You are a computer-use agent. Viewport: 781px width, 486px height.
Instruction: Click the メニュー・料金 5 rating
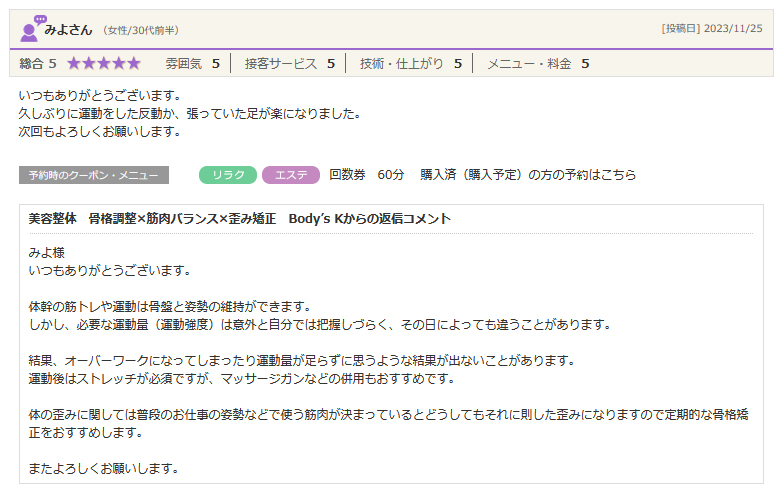[x=537, y=63]
